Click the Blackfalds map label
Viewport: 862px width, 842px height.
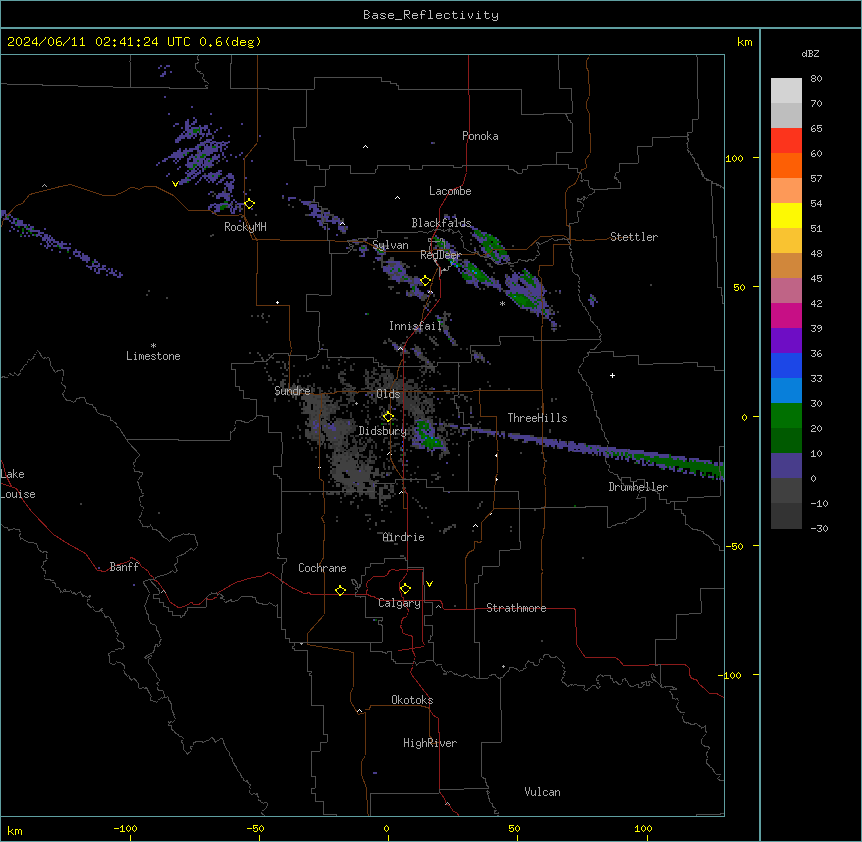[x=441, y=223]
